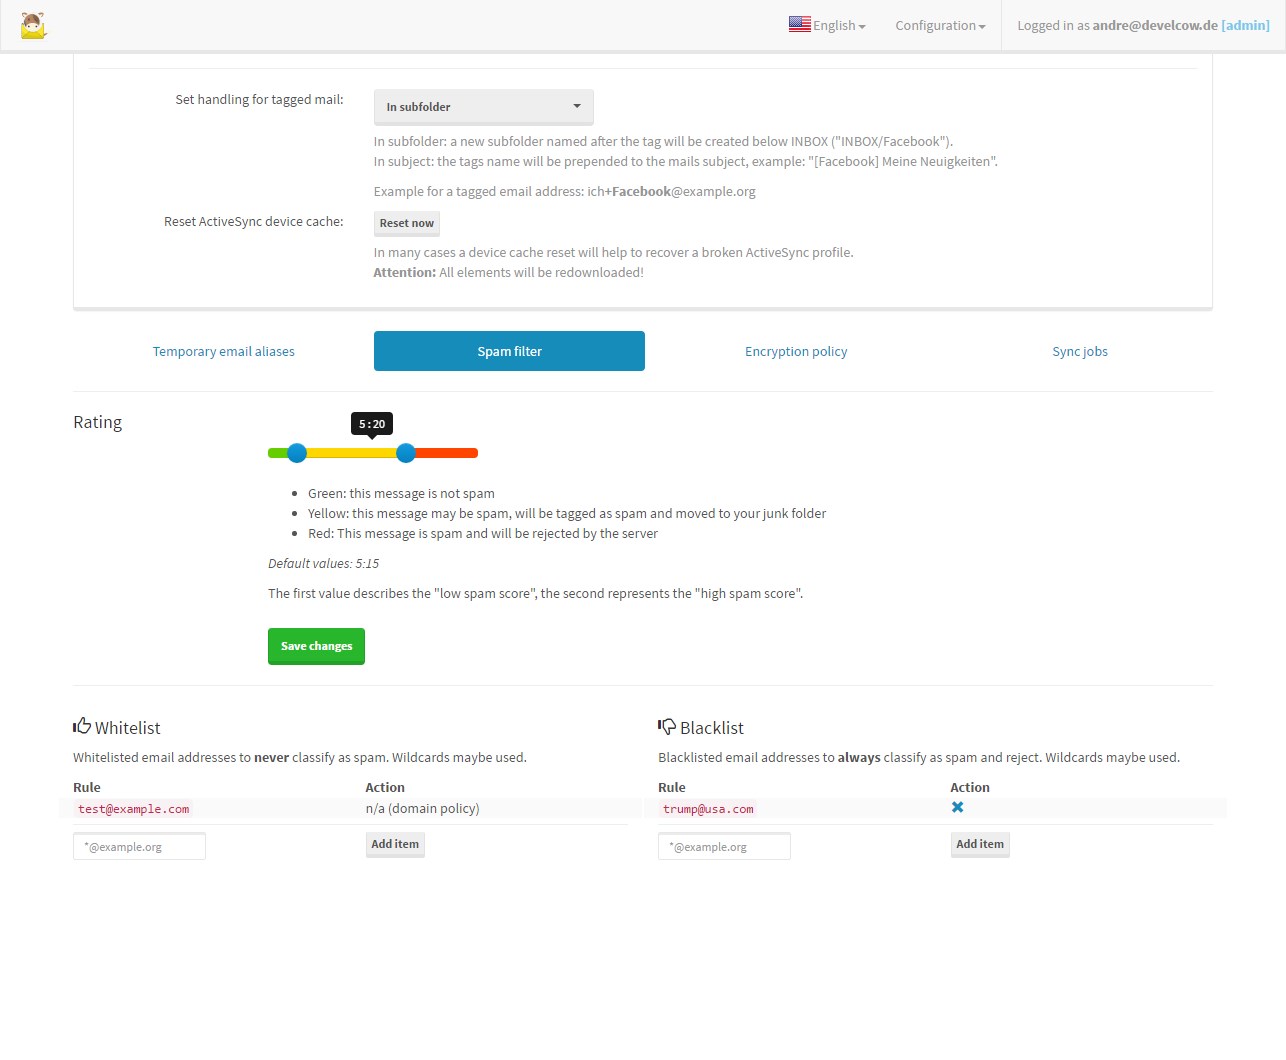Click the green Save changes button
Screen dimensions: 1286x1060
316,646
